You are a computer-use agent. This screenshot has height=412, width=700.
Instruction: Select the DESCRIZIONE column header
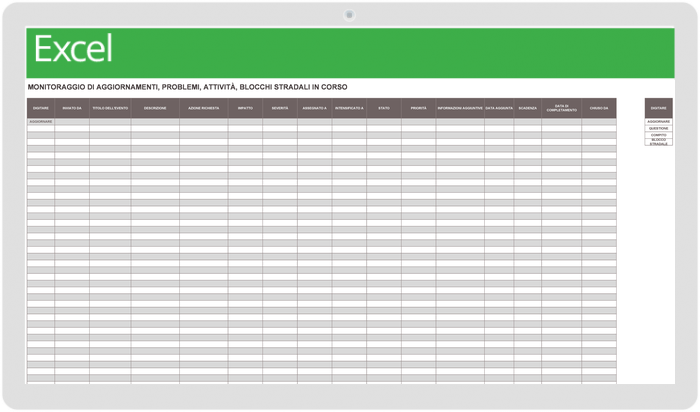point(155,108)
